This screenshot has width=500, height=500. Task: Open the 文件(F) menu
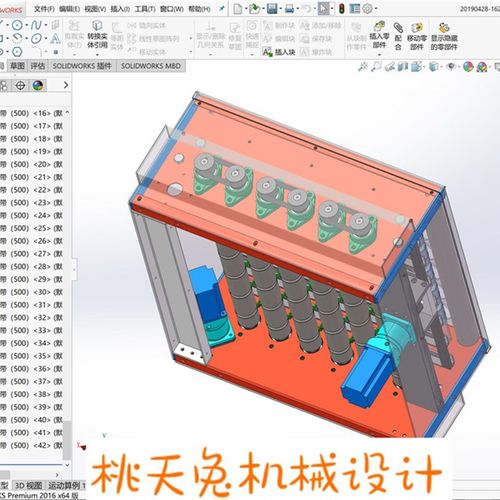(44, 9)
